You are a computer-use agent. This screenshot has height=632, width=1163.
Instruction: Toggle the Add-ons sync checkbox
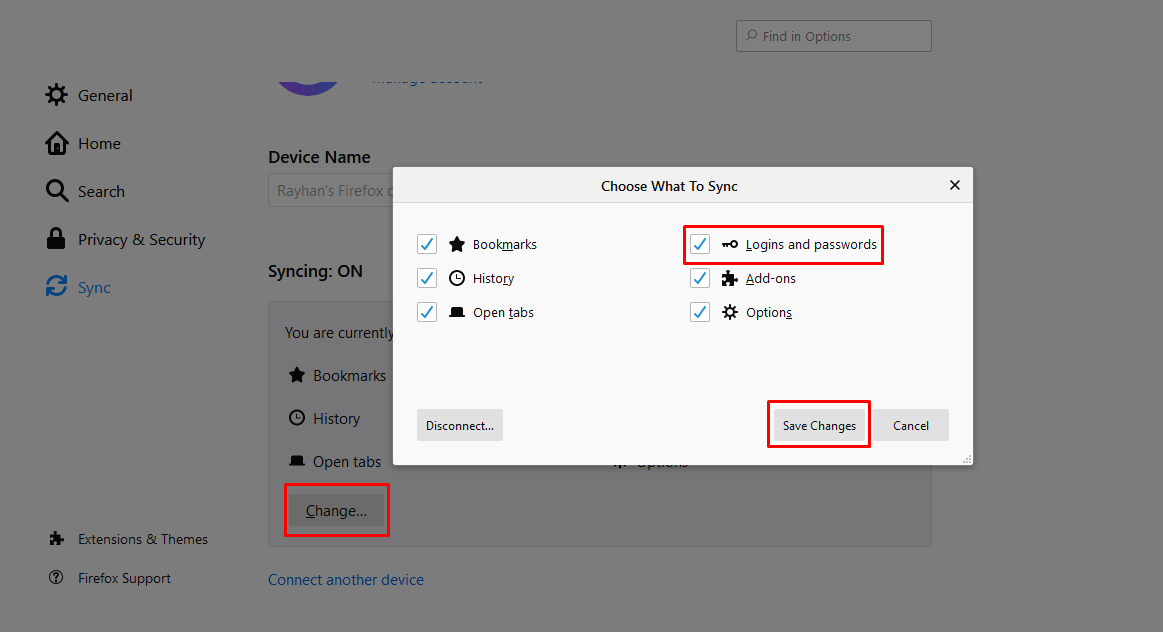tap(700, 278)
